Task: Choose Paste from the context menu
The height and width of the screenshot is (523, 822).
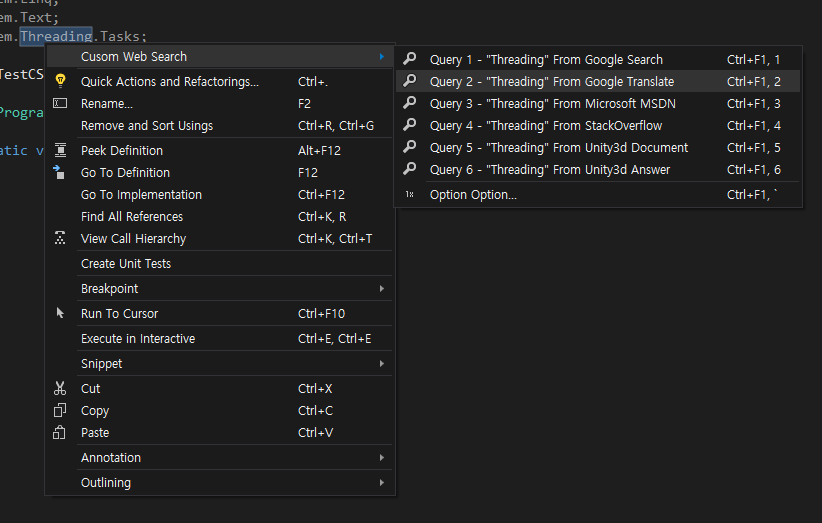Action: point(219,433)
